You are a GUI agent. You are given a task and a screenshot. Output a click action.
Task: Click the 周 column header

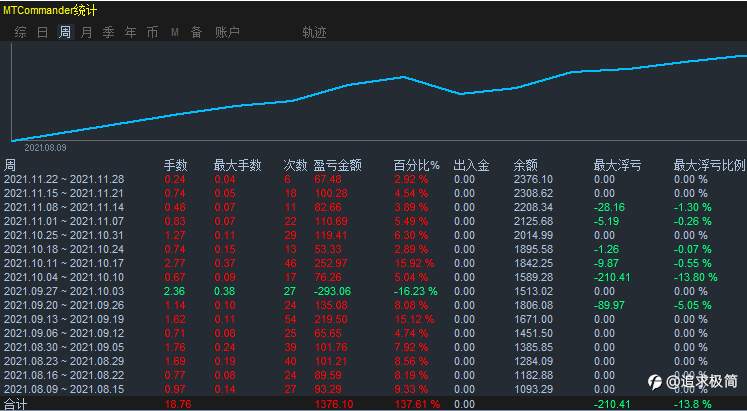click(x=10, y=165)
